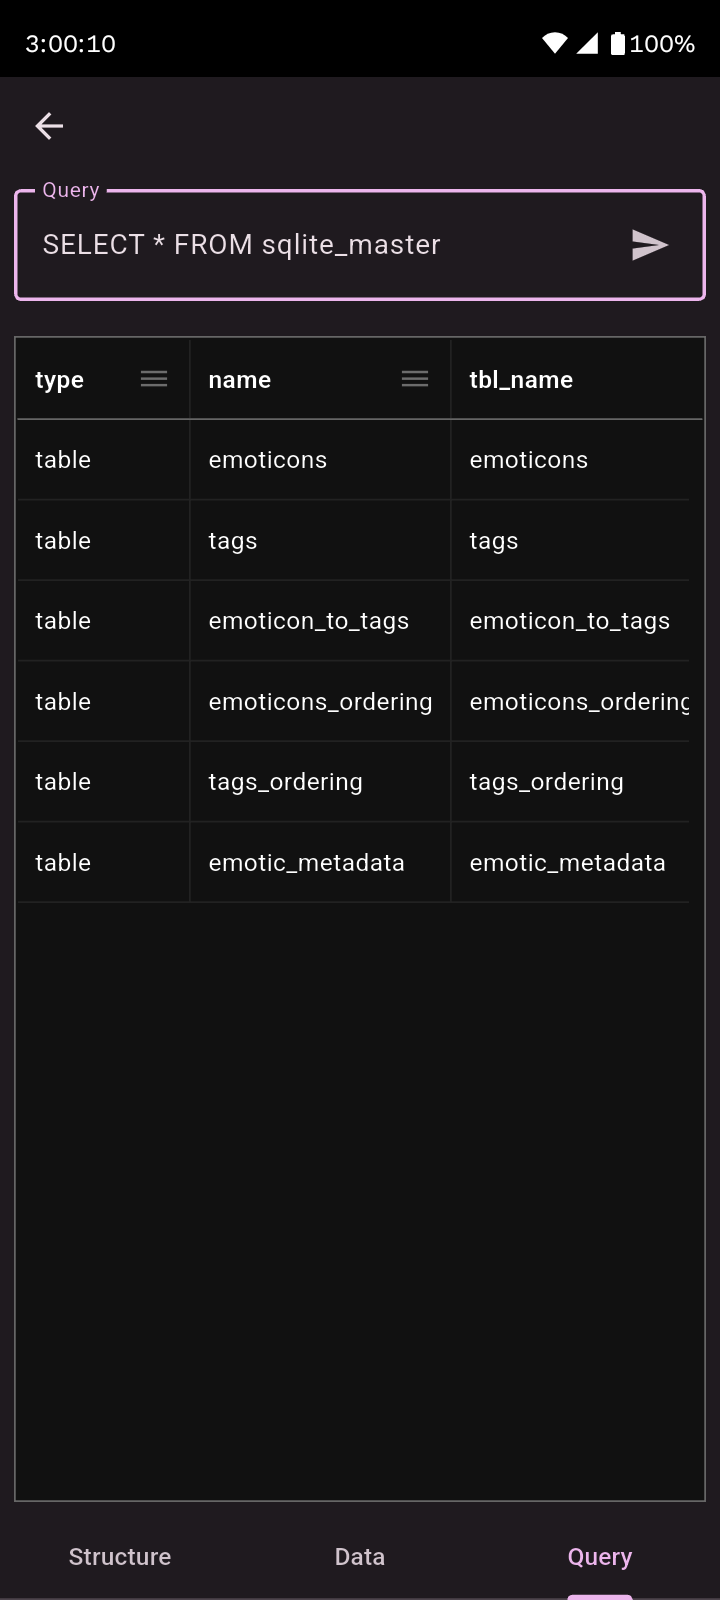
Task: Open the name column menu icon
Action: pos(415,379)
